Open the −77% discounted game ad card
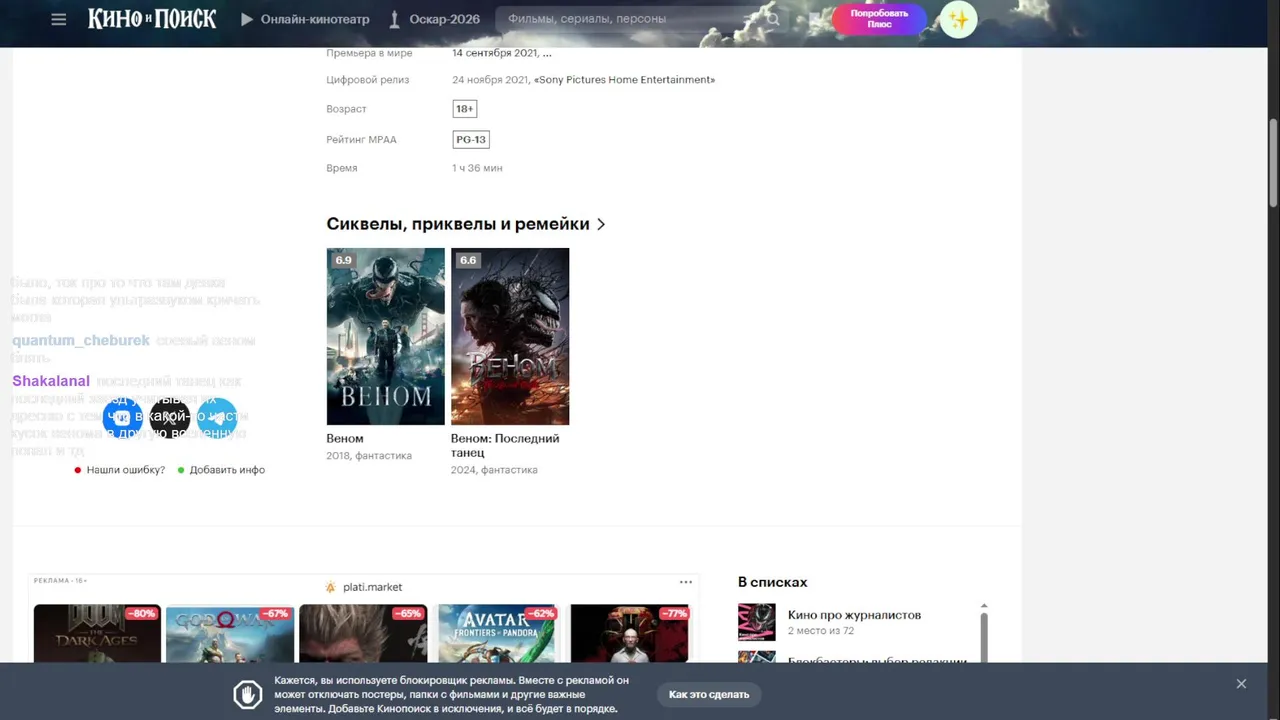Viewport: 1280px width, 720px height. click(x=629, y=633)
